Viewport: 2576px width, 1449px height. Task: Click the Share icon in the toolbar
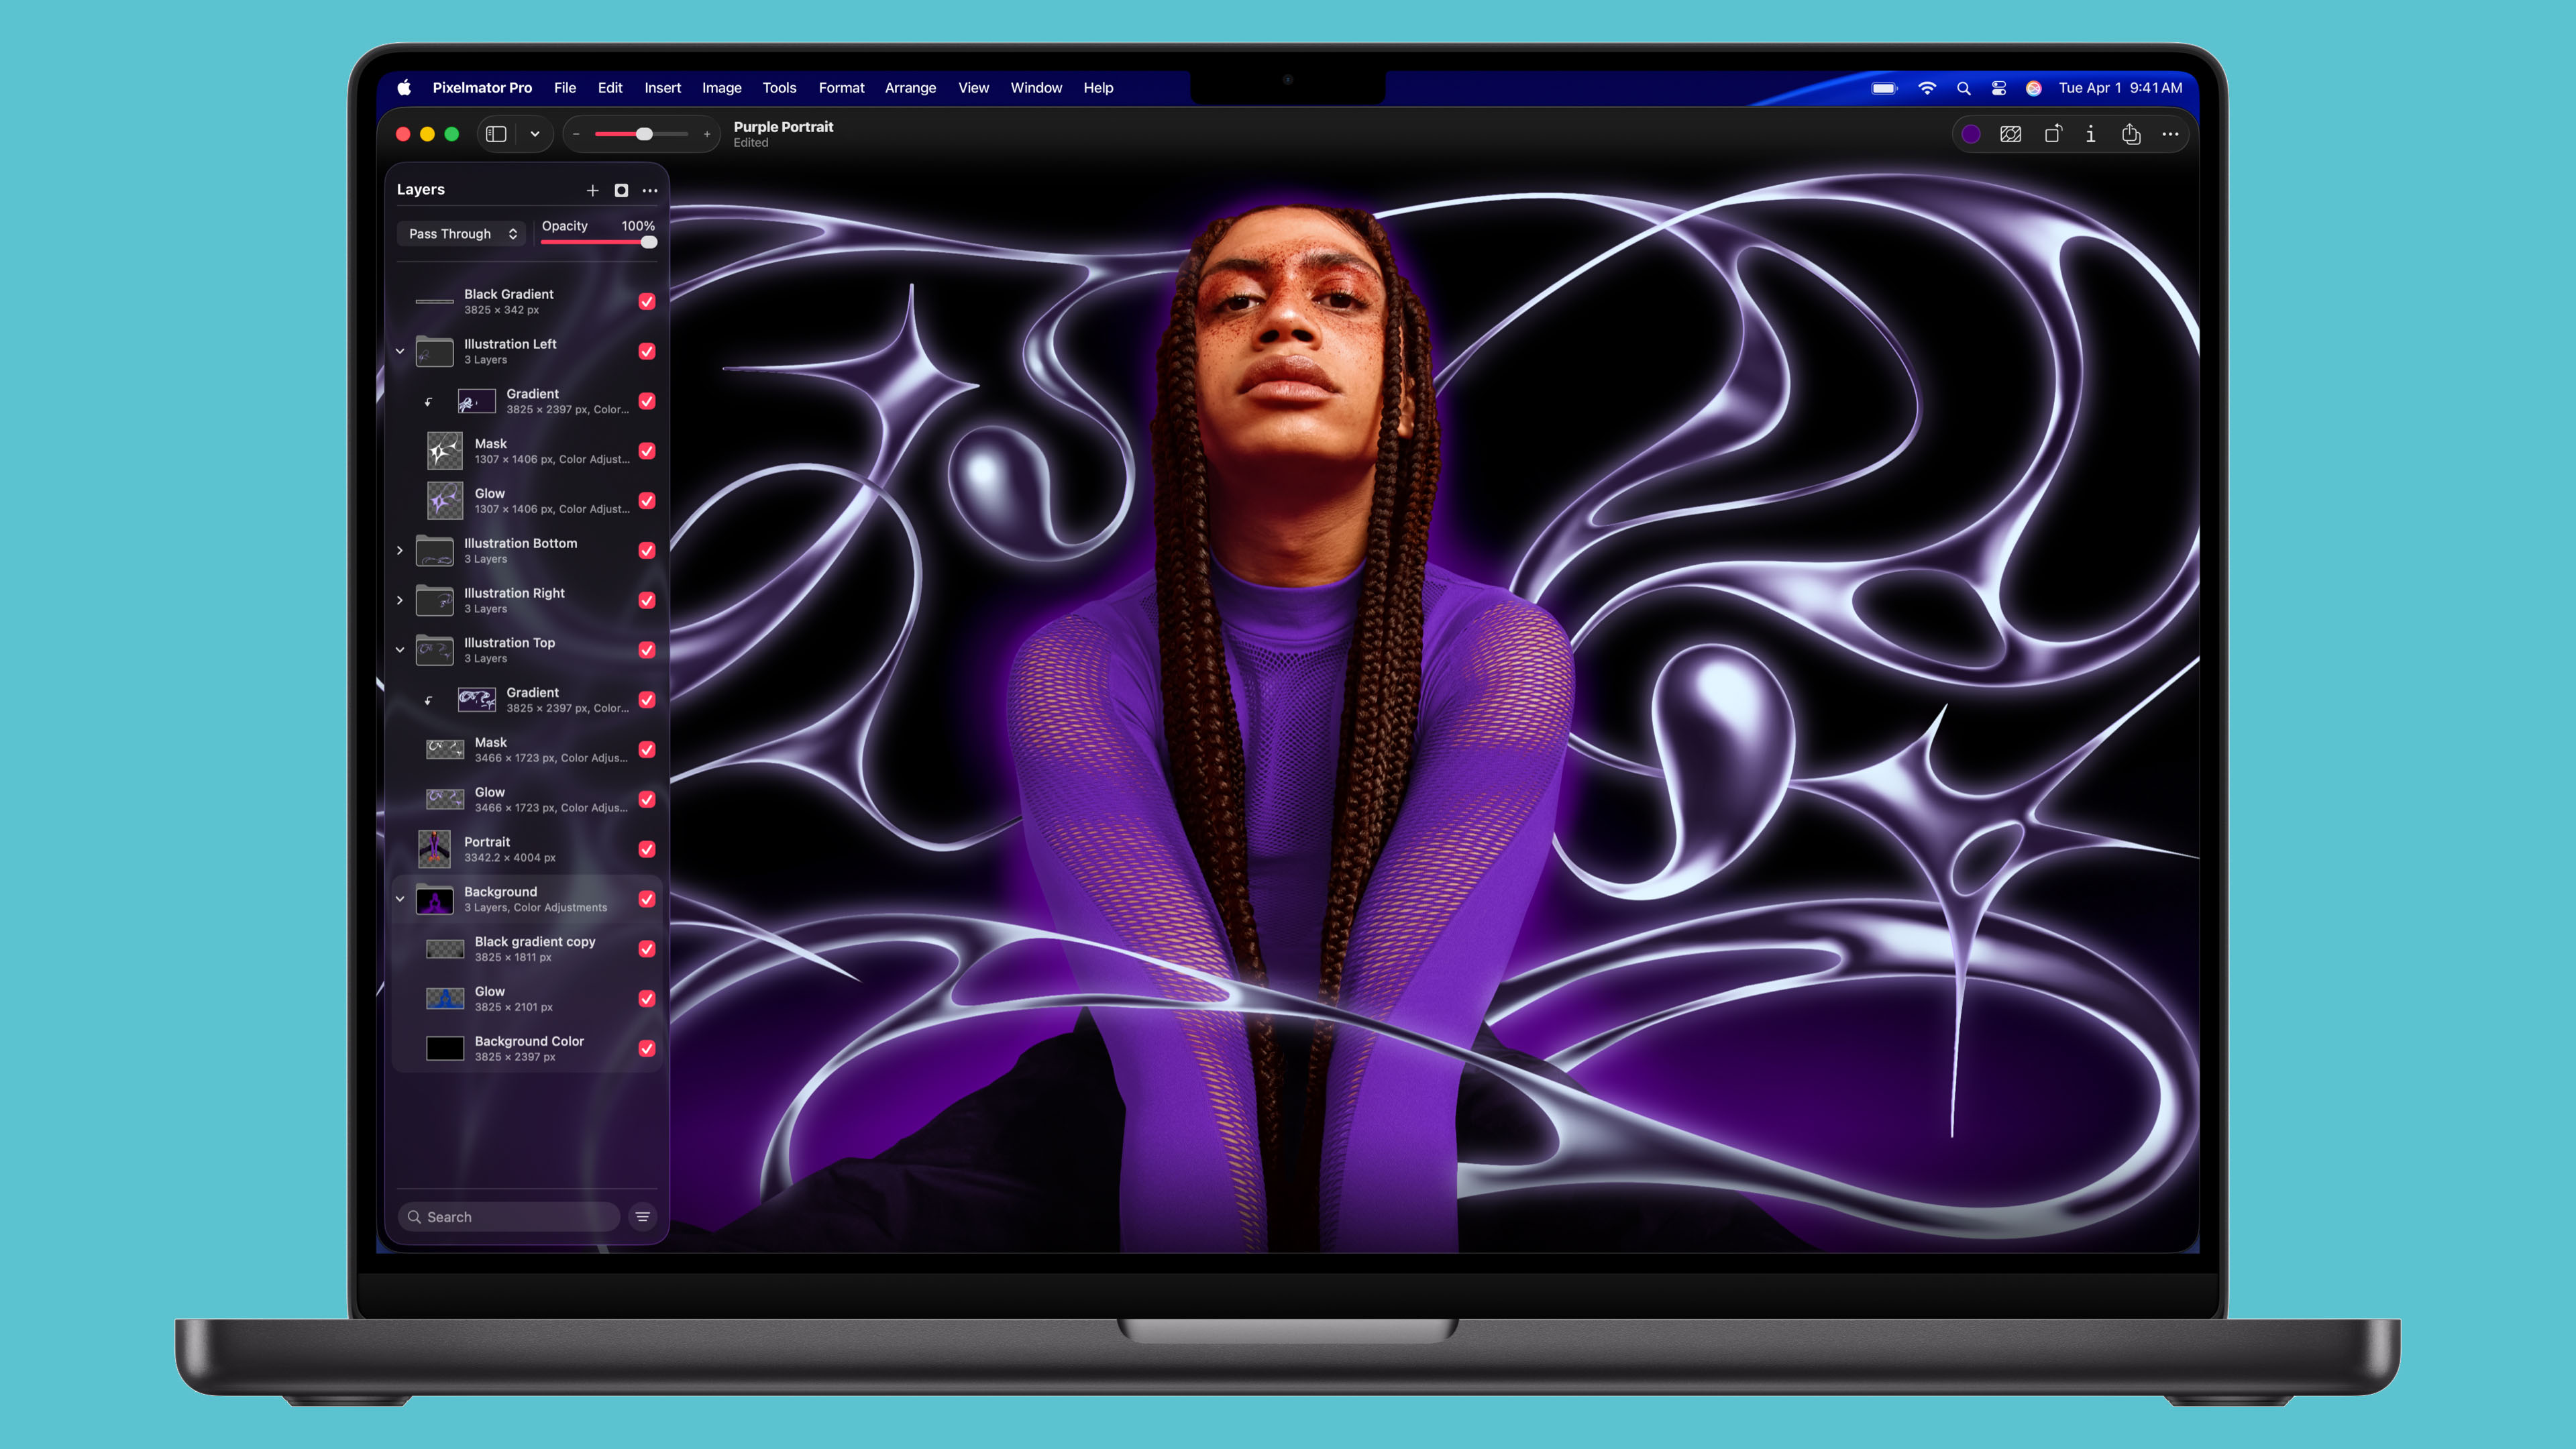point(2131,134)
